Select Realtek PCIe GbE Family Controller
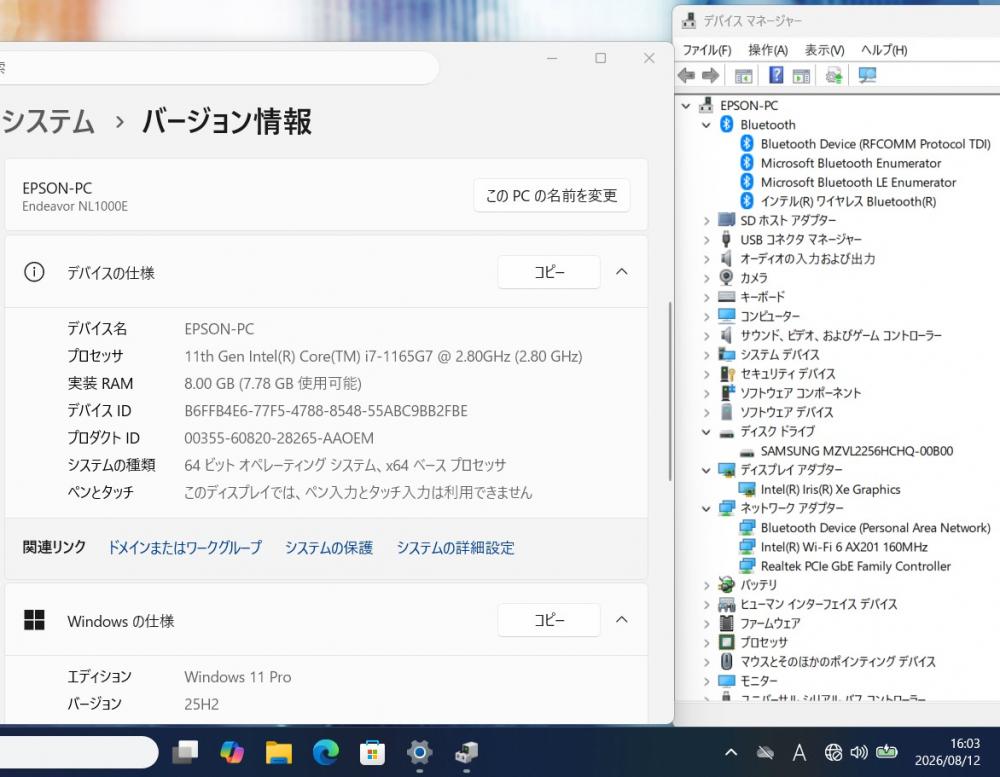This screenshot has height=777, width=1000. [855, 566]
